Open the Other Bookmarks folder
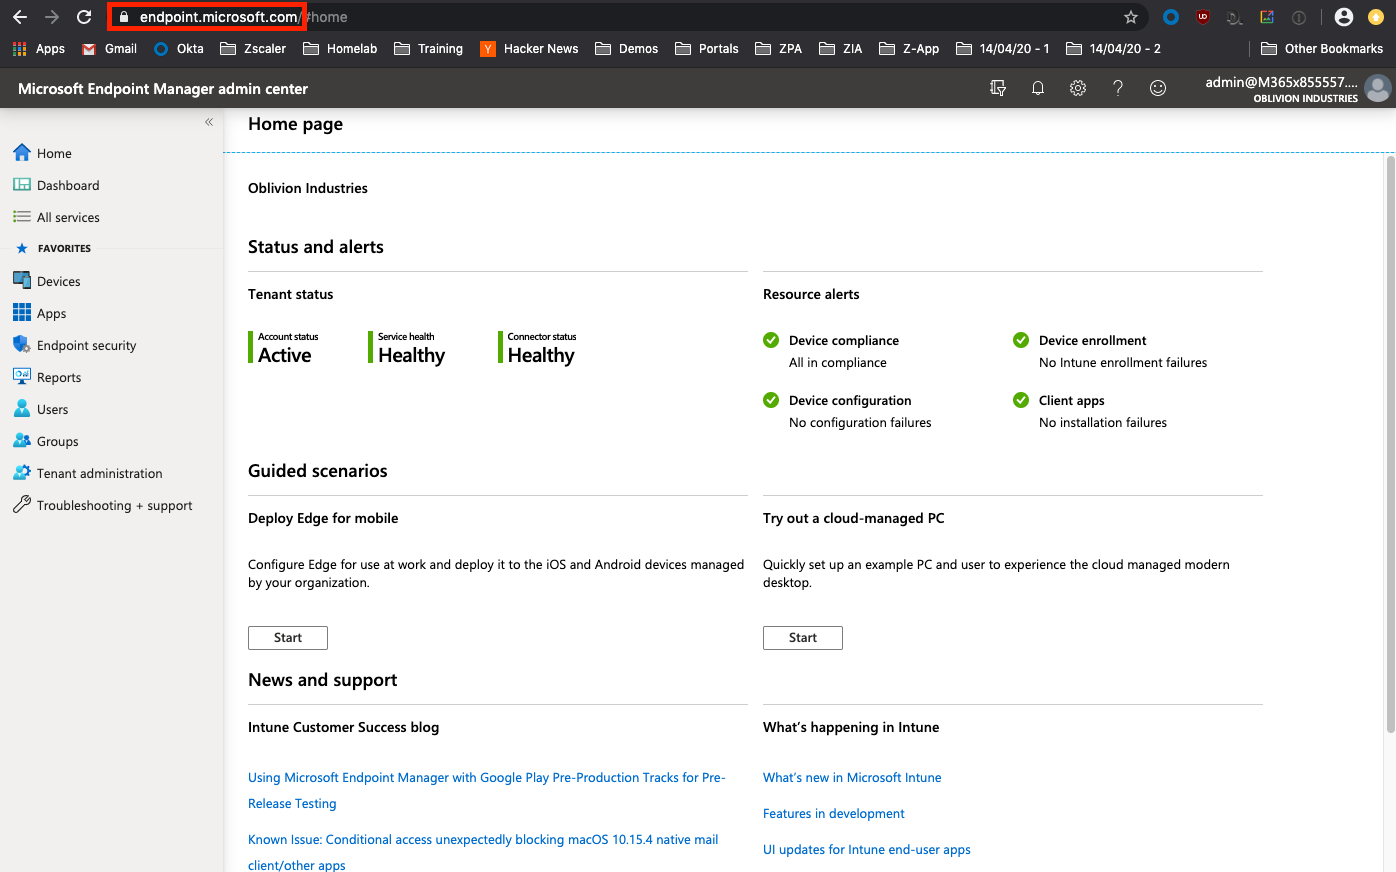Image resolution: width=1396 pixels, height=872 pixels. coord(1322,48)
